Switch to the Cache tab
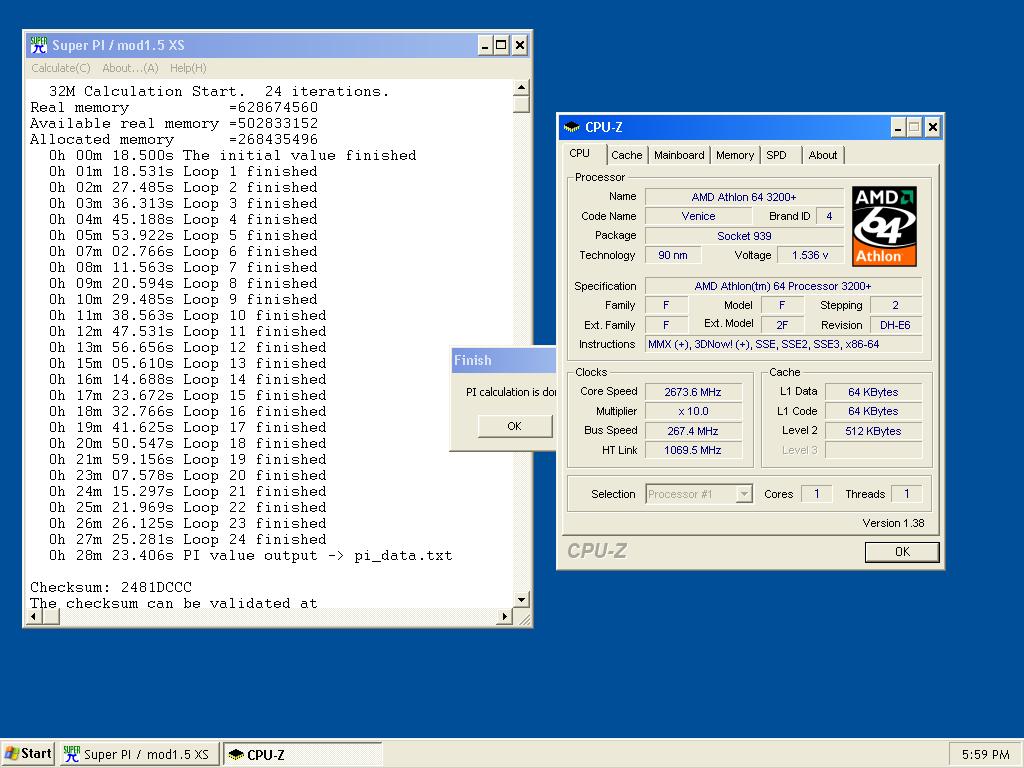The height and width of the screenshot is (768, 1024). [x=626, y=155]
